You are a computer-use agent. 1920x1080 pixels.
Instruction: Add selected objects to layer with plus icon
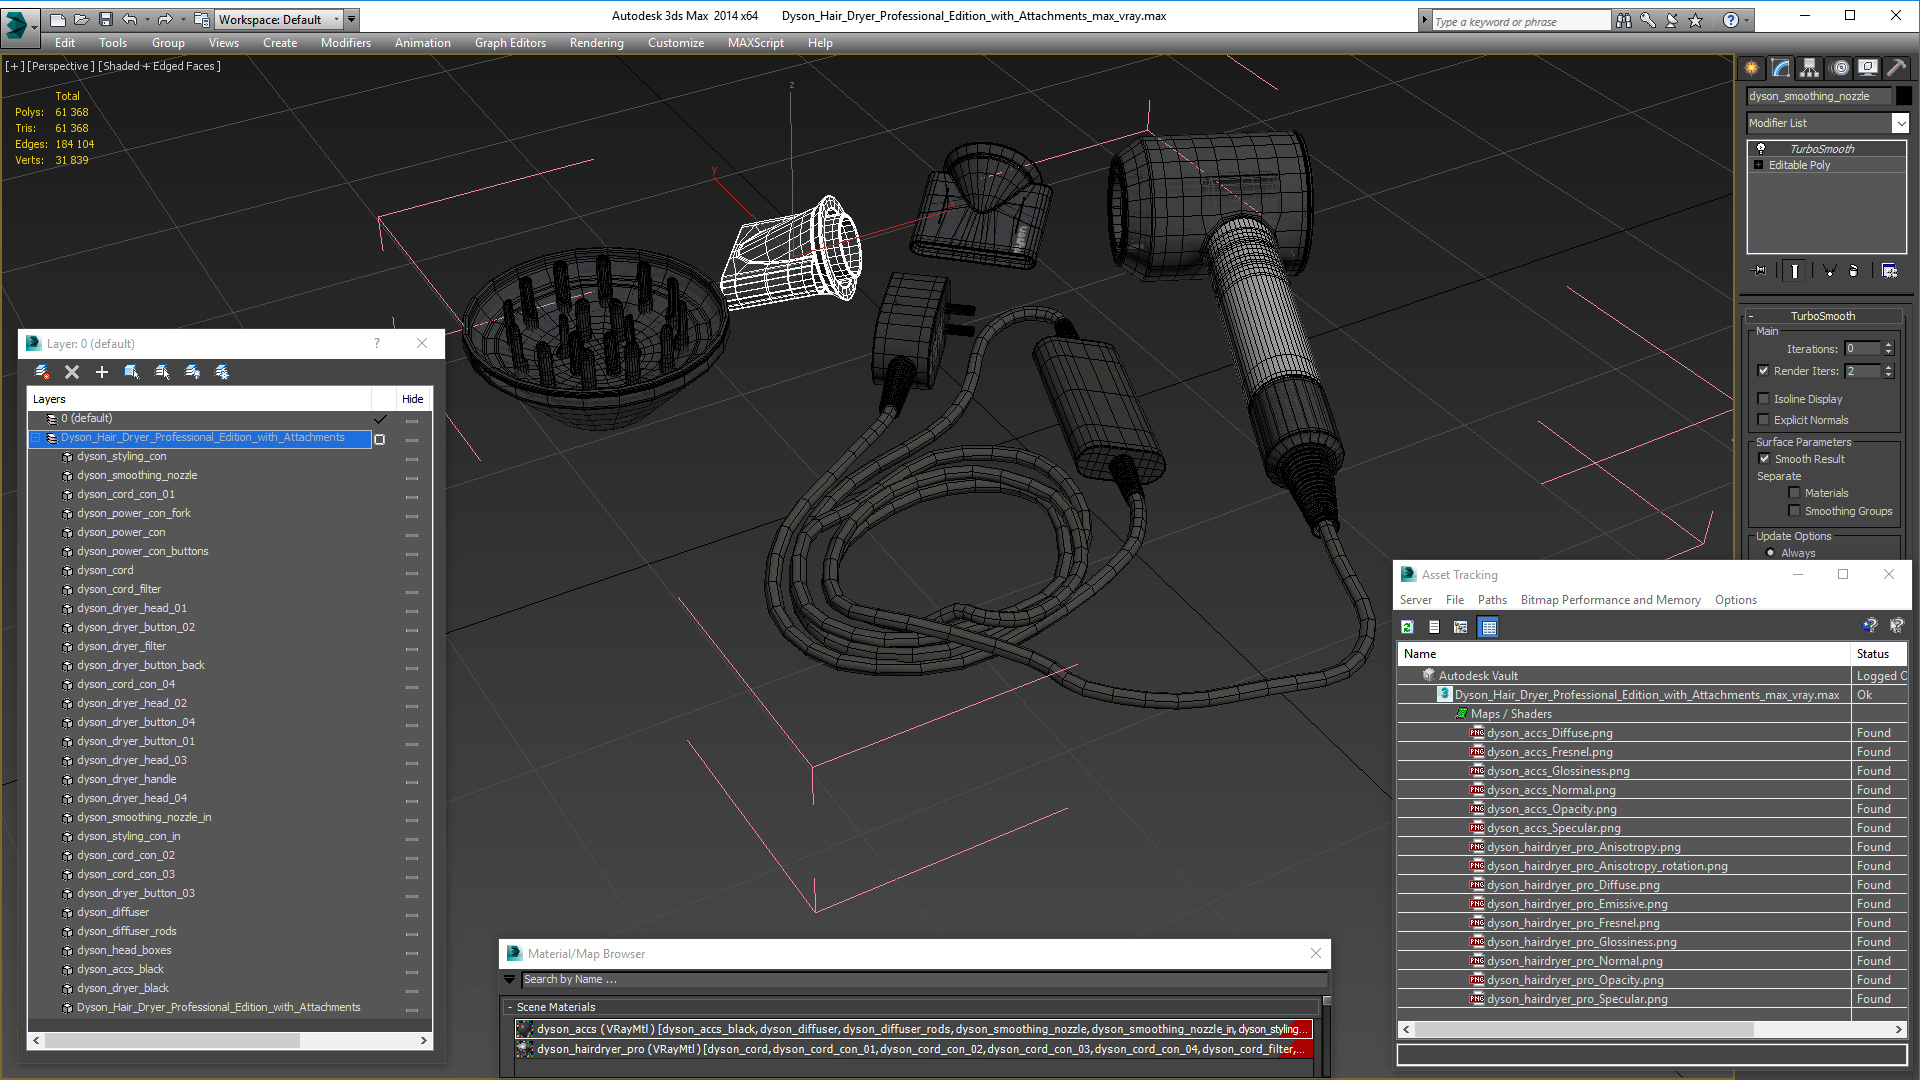point(101,372)
